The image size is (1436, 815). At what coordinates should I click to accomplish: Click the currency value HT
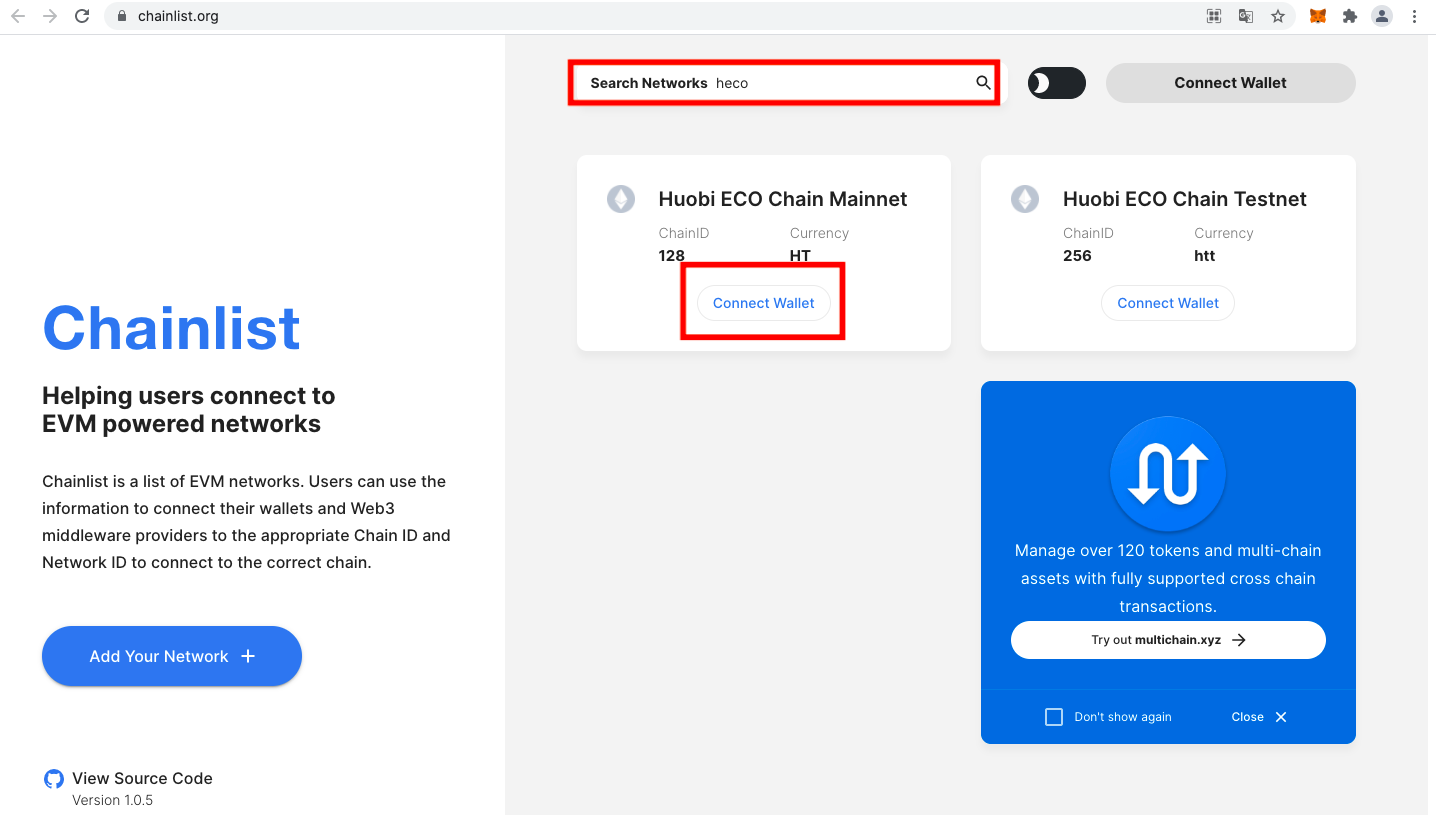[800, 256]
